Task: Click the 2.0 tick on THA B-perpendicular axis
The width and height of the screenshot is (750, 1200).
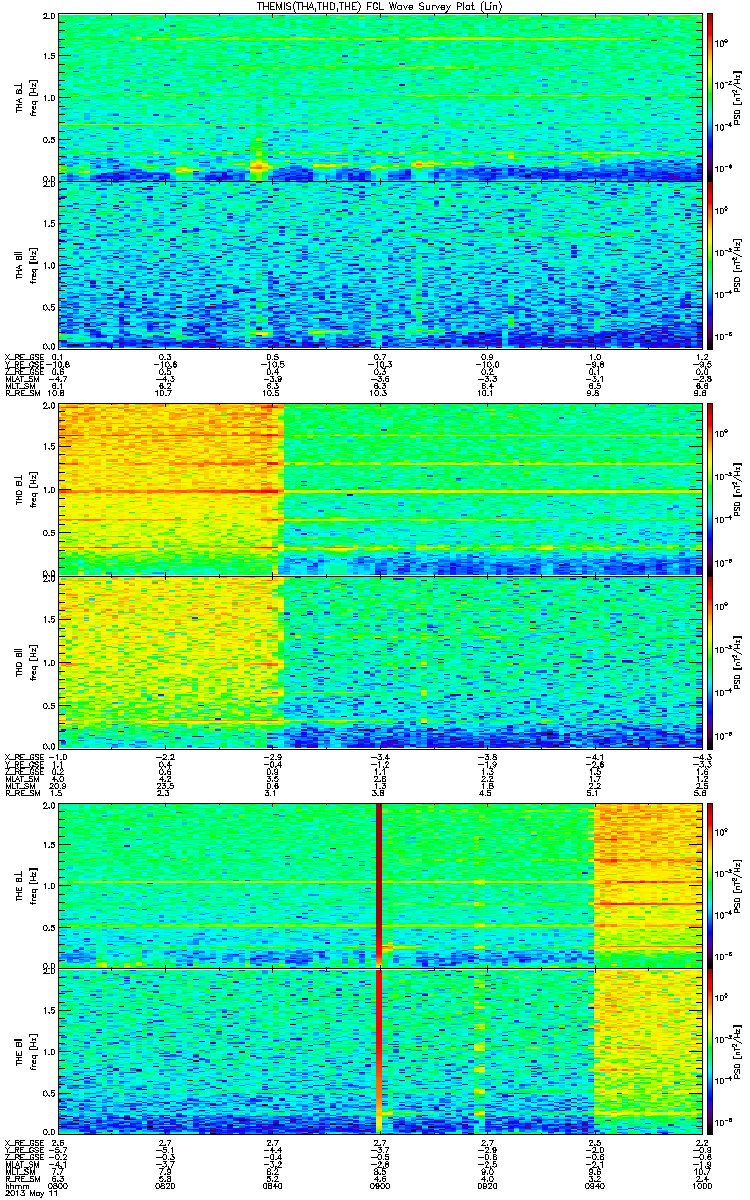Action: [49, 18]
